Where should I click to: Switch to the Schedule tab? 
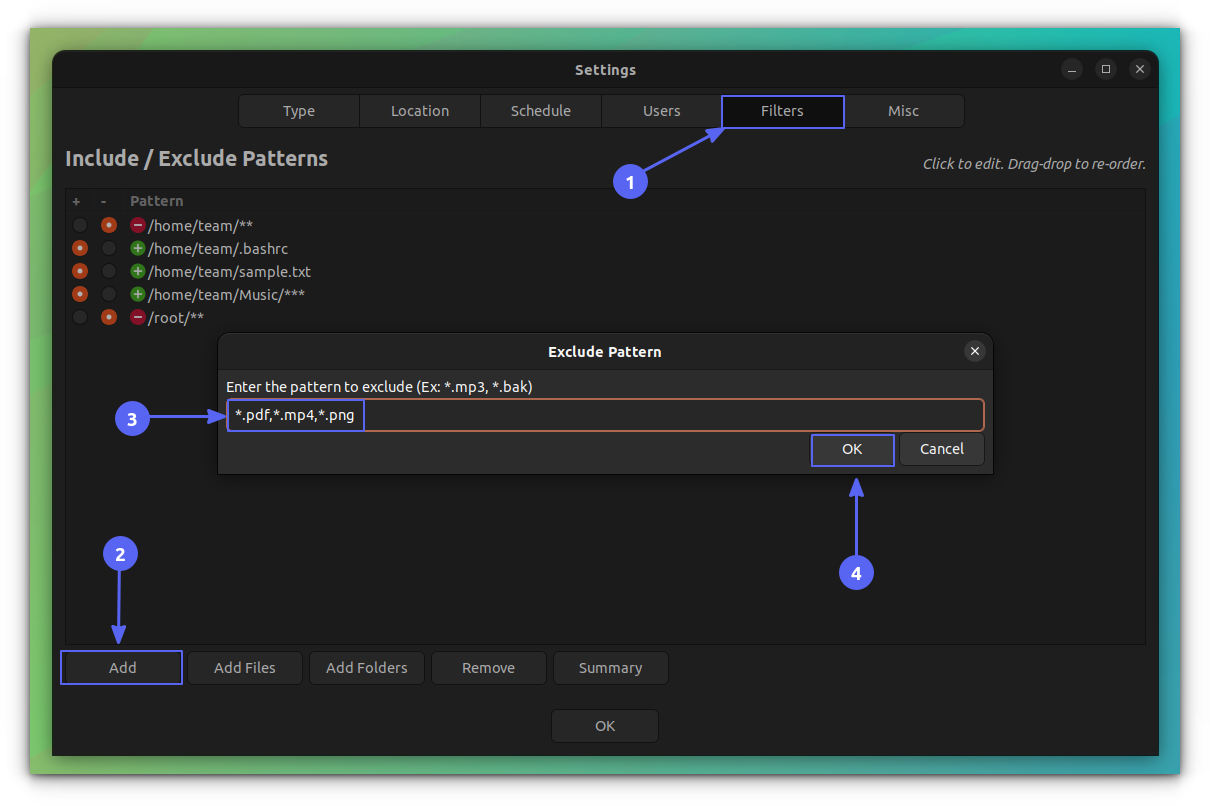pos(541,111)
